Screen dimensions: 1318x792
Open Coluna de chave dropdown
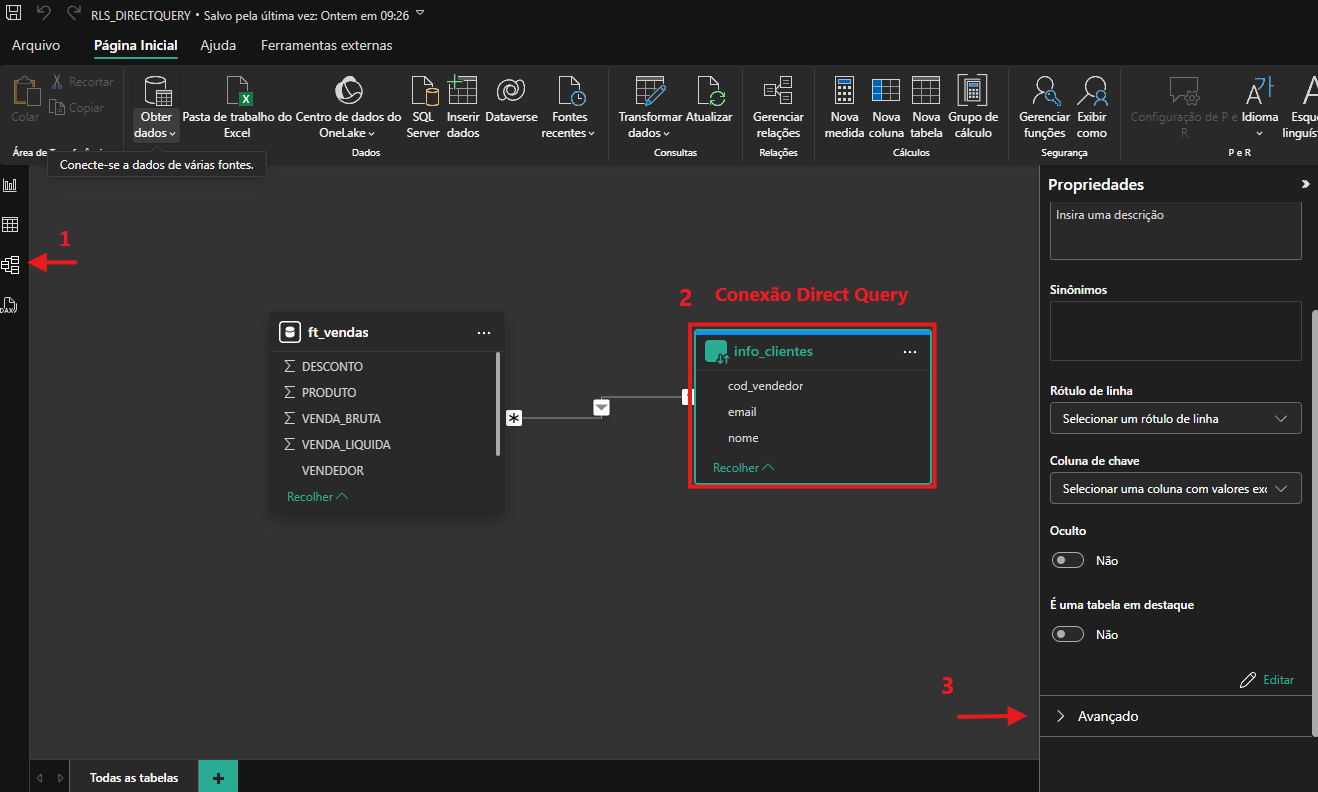click(x=1175, y=489)
